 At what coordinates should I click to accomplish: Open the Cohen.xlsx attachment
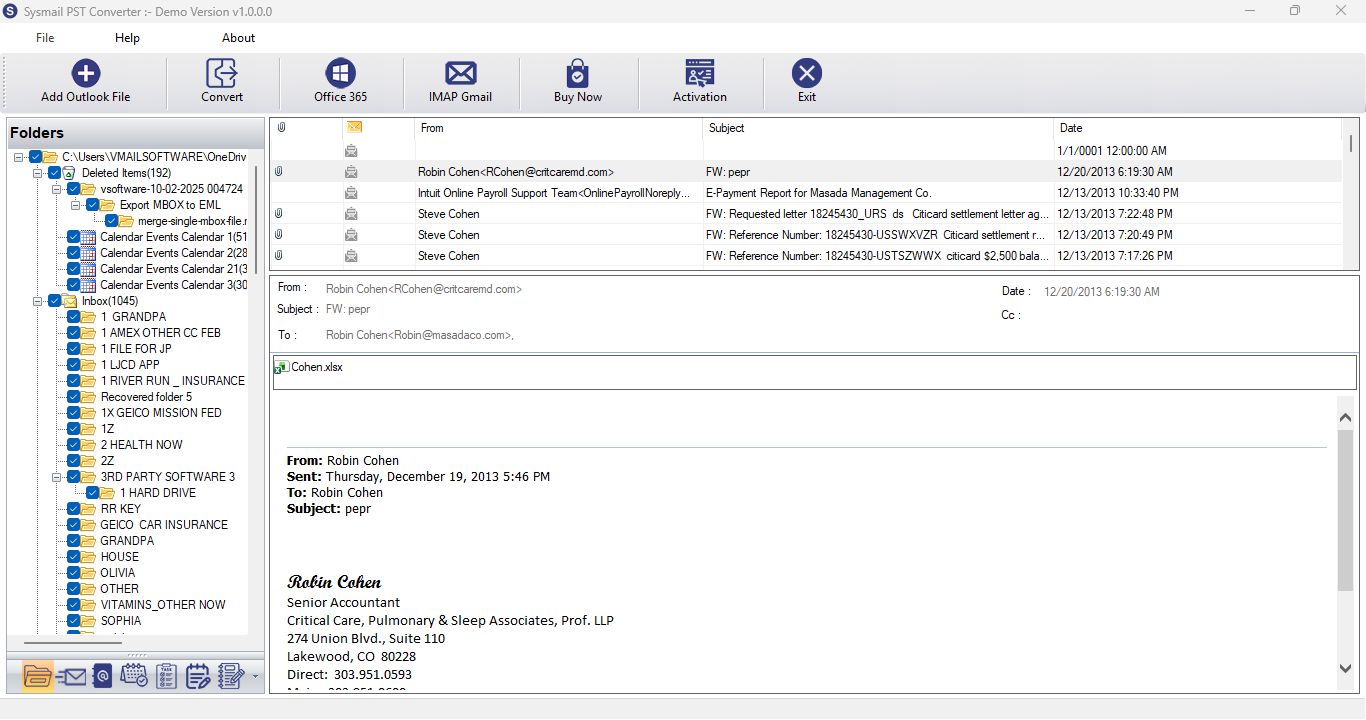point(308,367)
